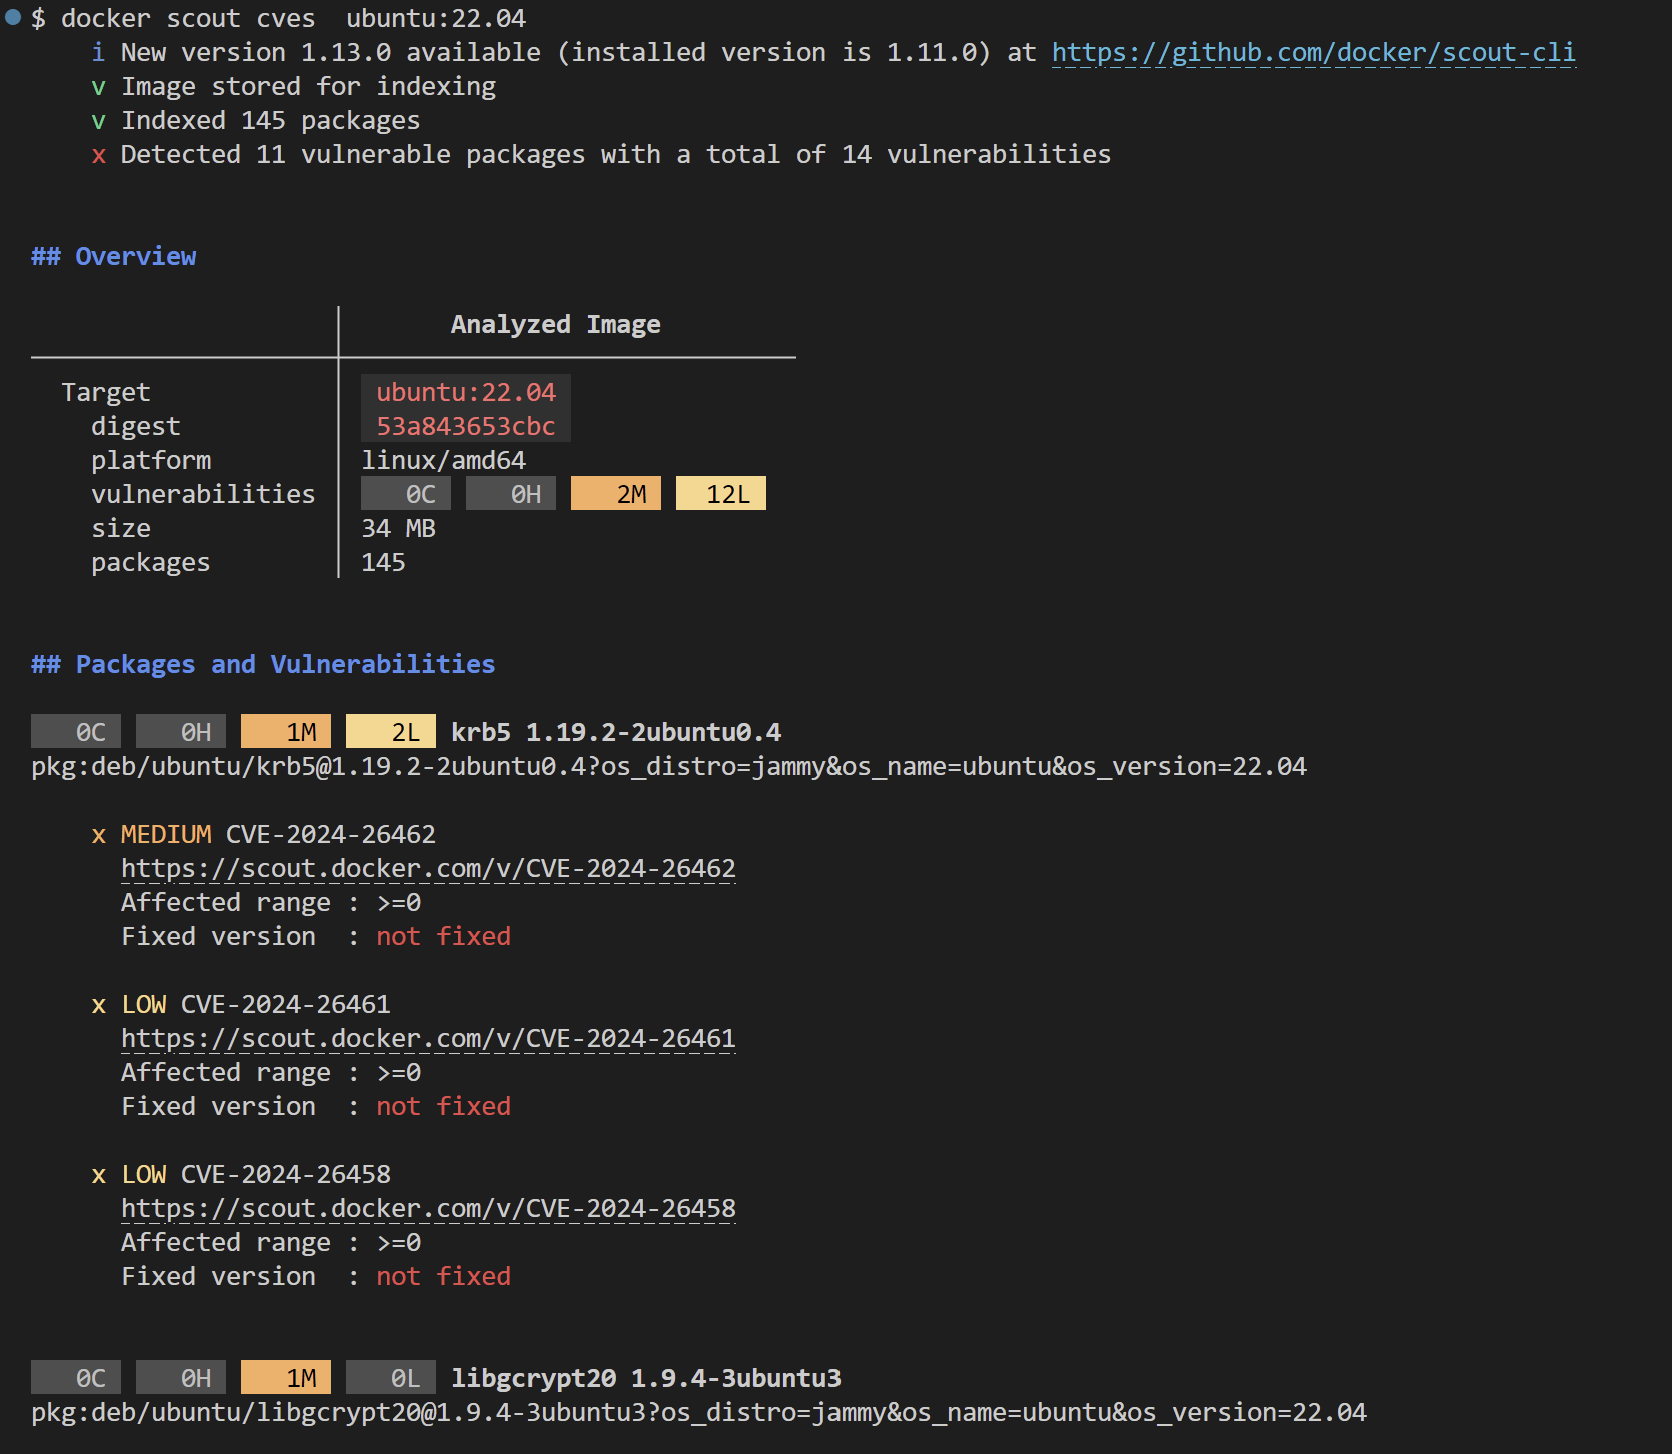
Task: Select the 'vulnerabilities' row label in Overview
Action: click(x=203, y=494)
